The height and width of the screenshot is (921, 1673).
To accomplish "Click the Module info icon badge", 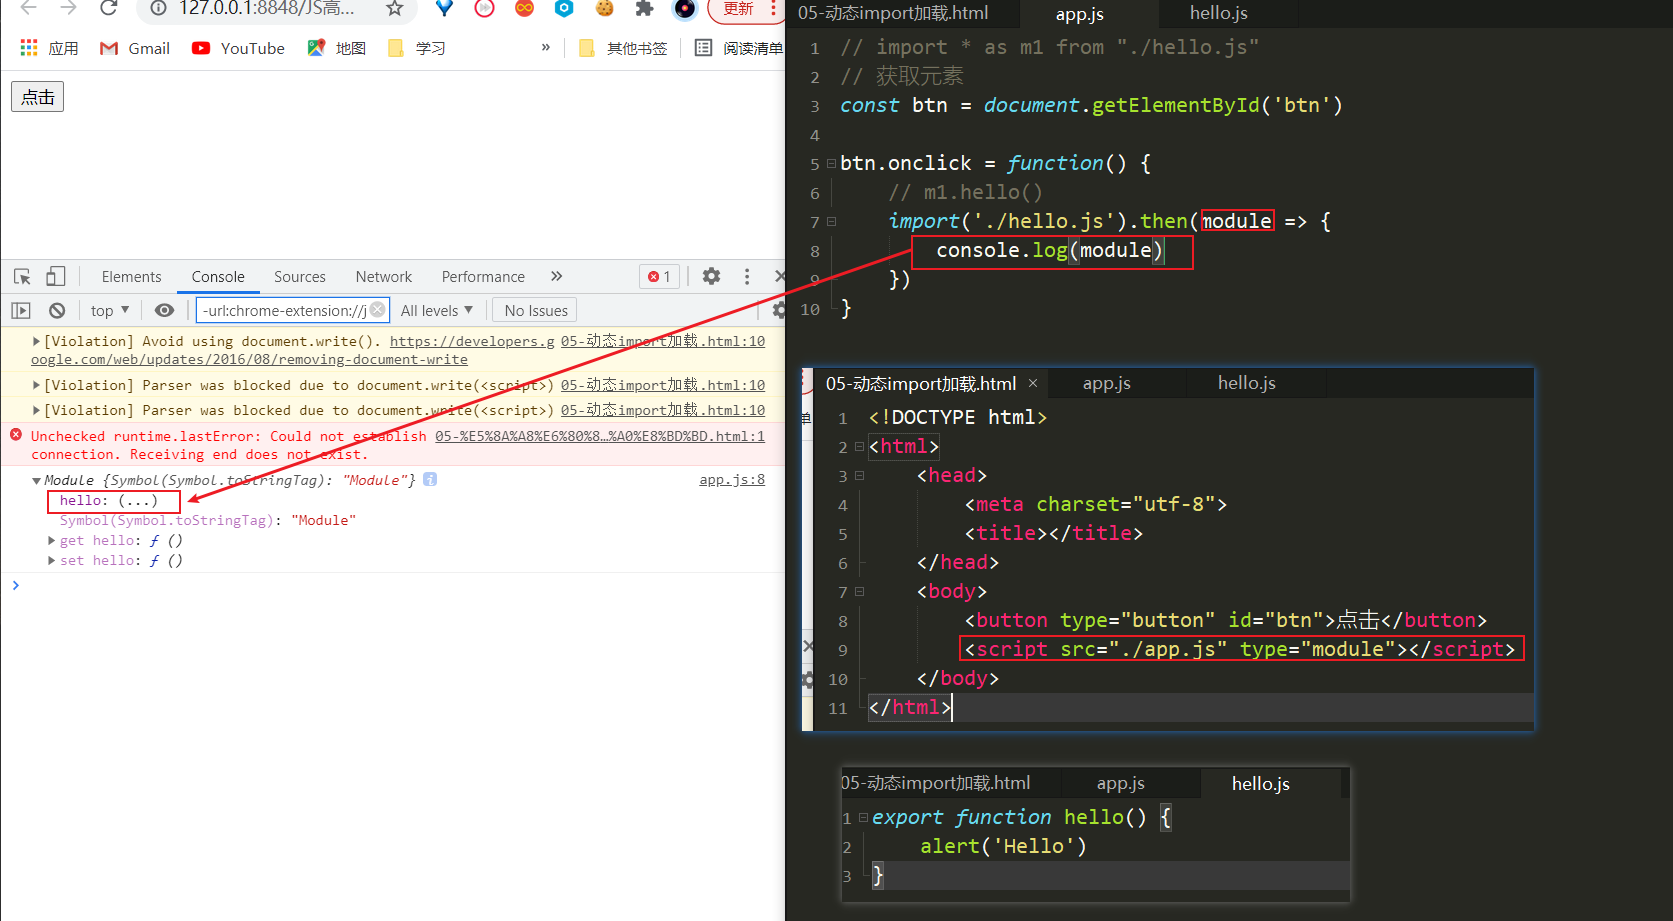I will [x=430, y=480].
